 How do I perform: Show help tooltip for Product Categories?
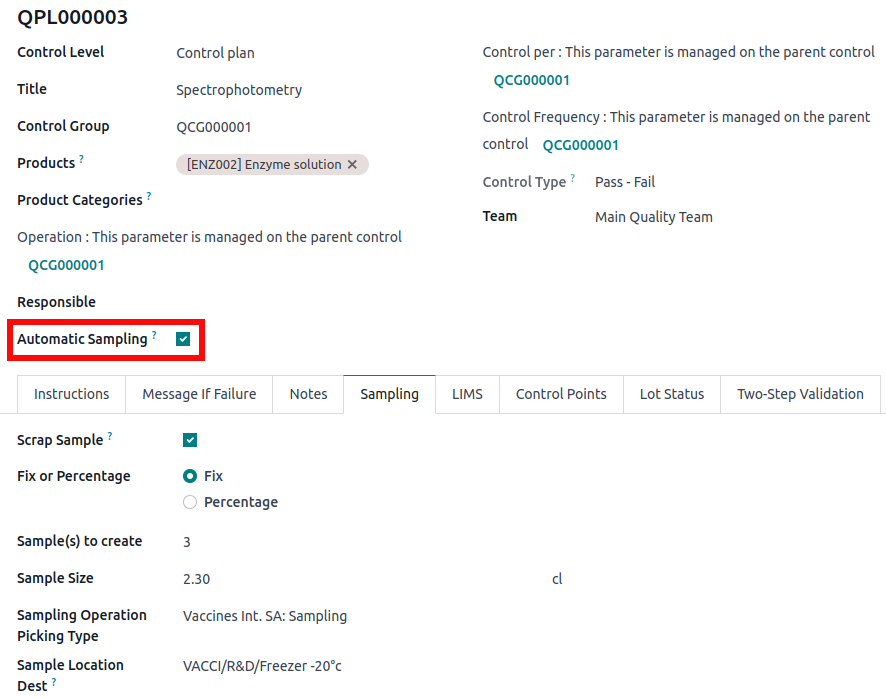pos(149,196)
